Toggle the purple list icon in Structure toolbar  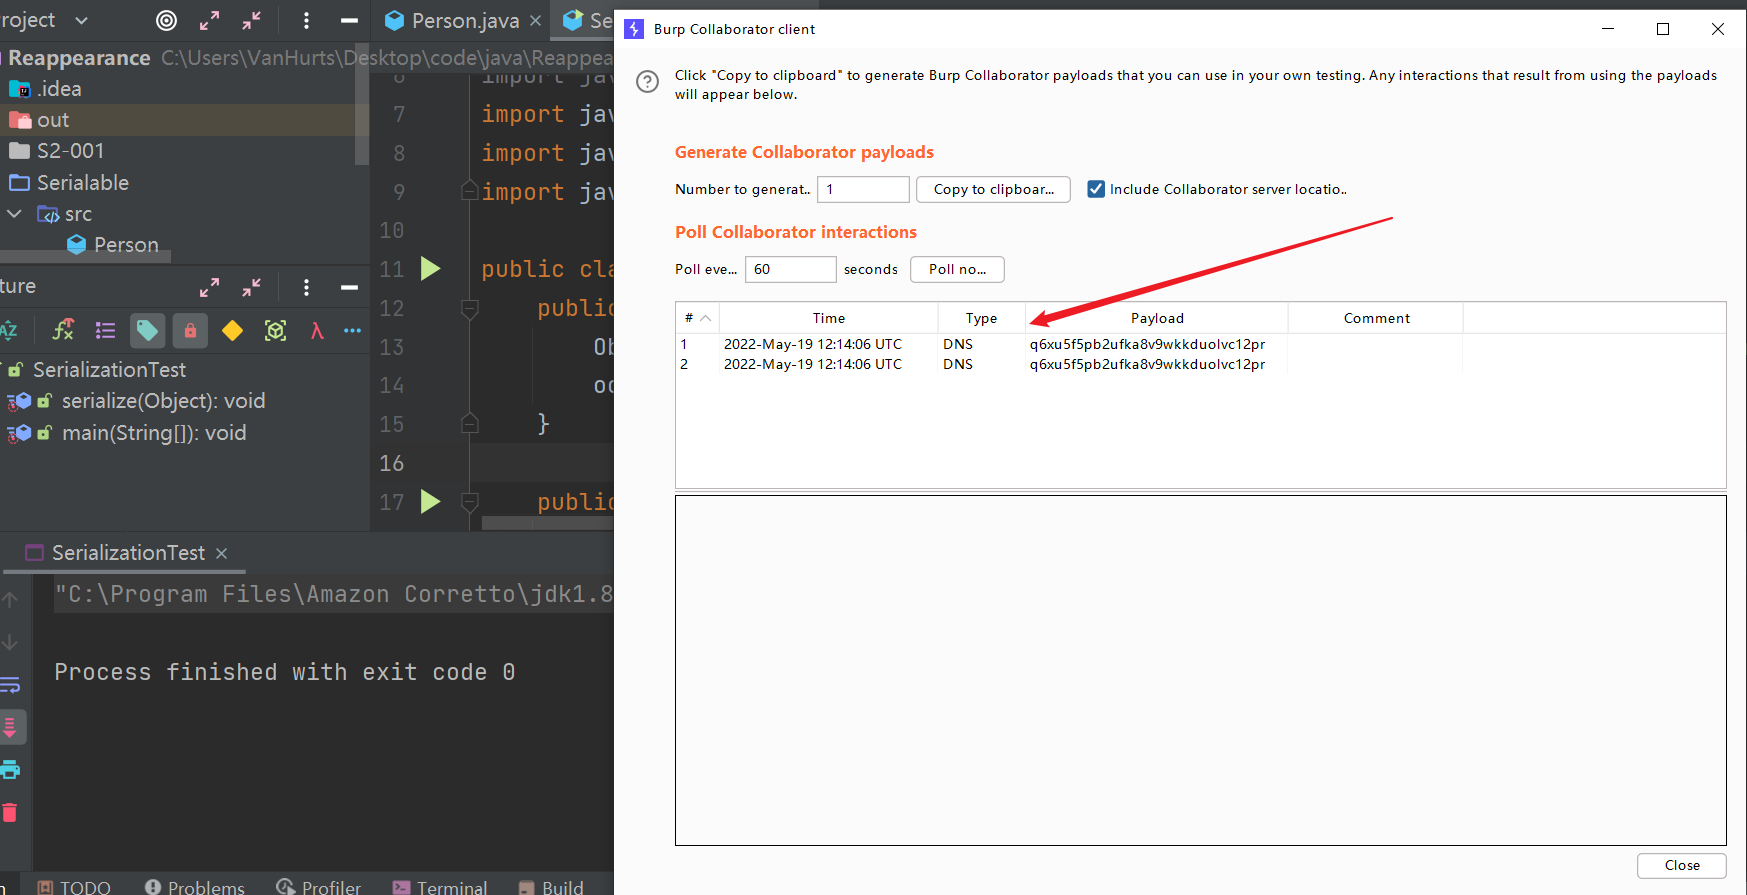click(105, 330)
